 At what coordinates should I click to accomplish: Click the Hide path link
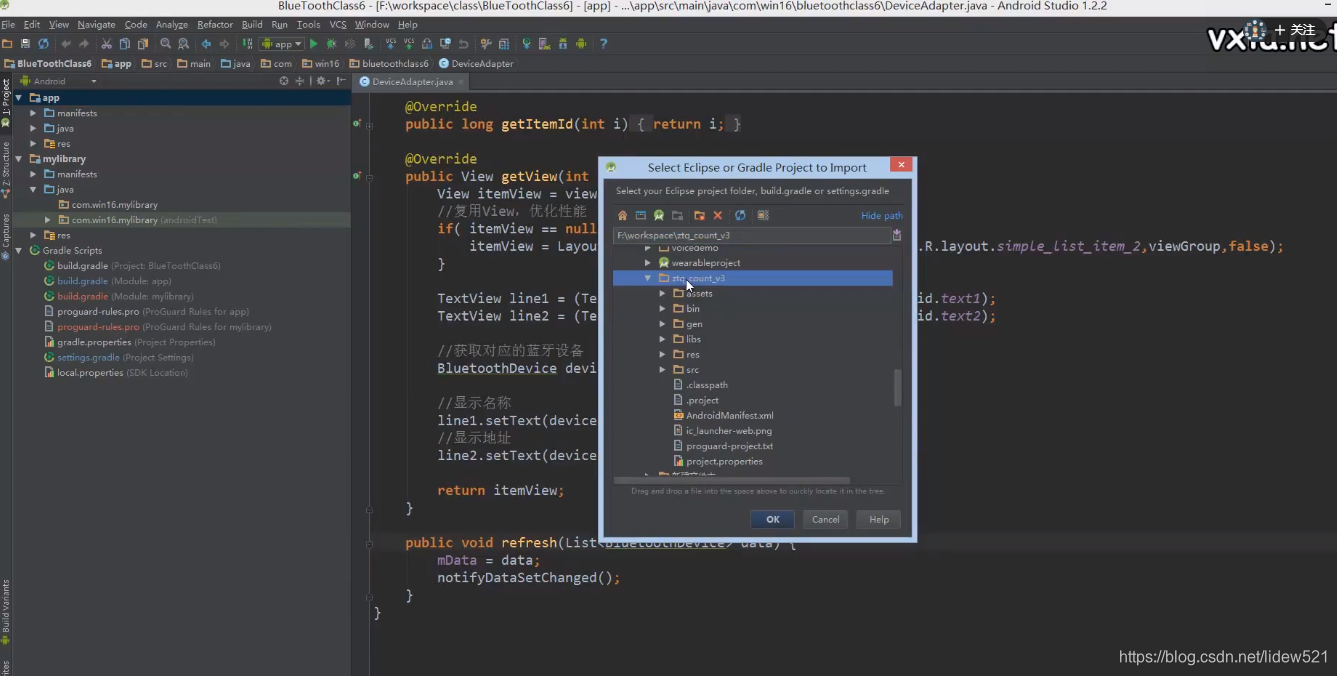point(882,216)
